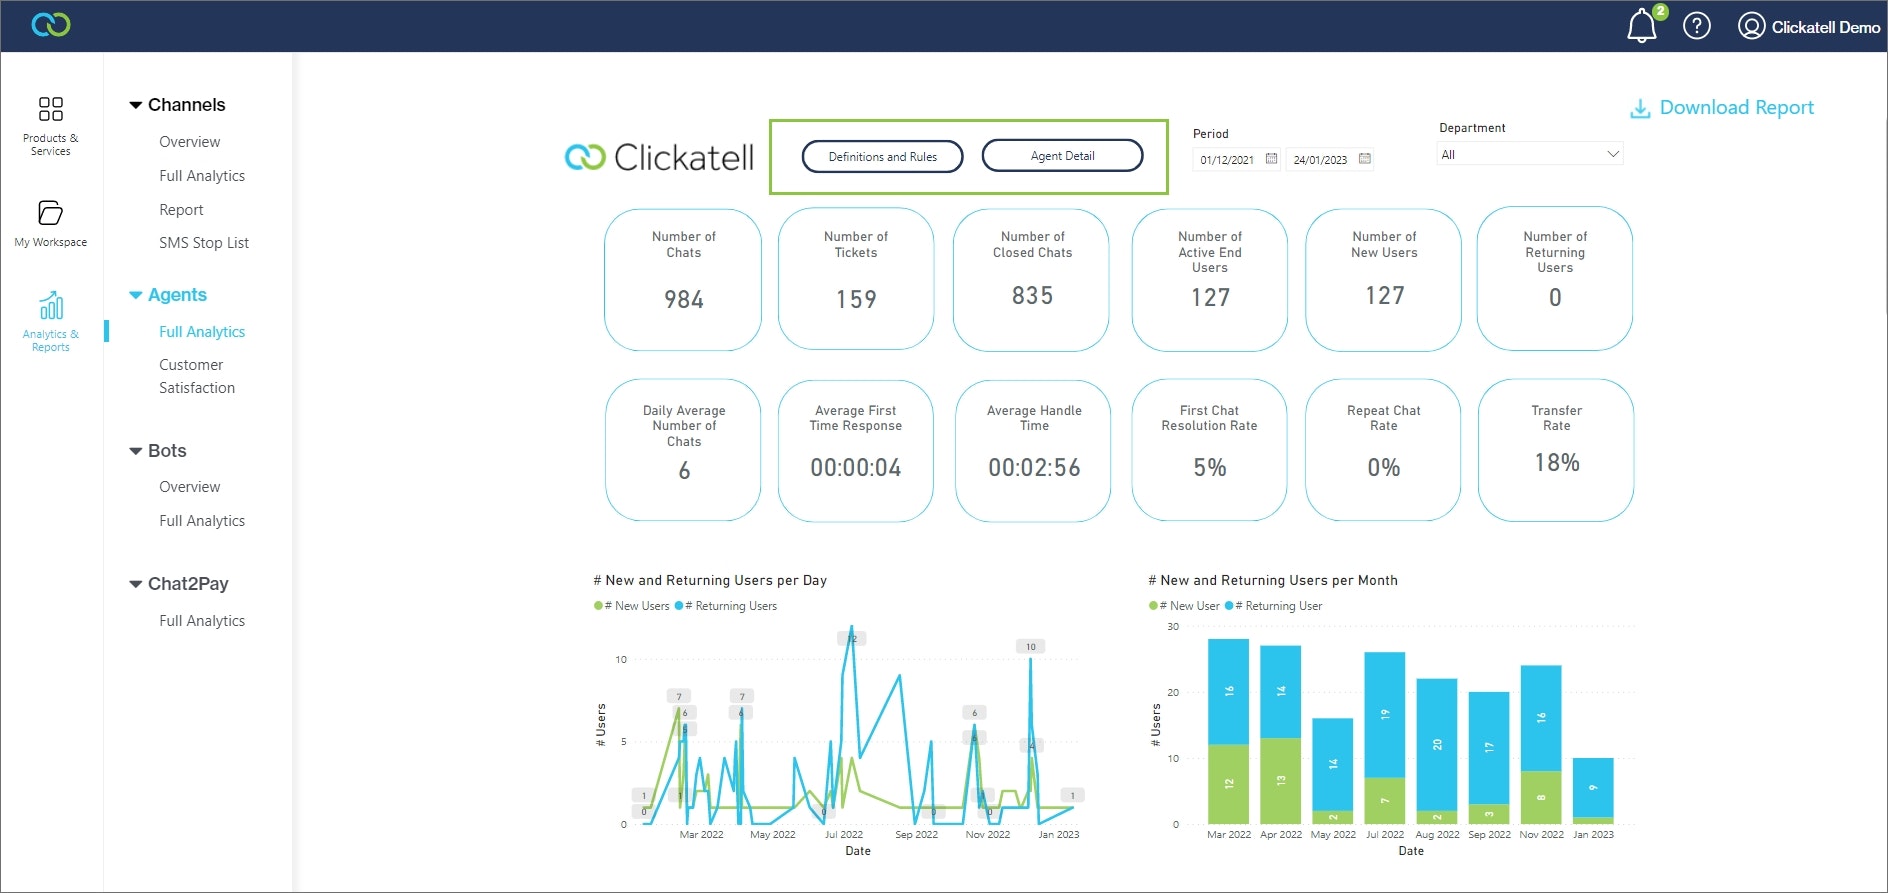The height and width of the screenshot is (893, 1888).
Task: Open My Workspace in sidebar
Action: (x=50, y=224)
